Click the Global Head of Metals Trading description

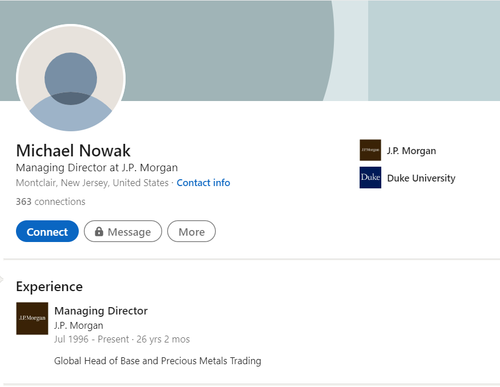coord(158,361)
